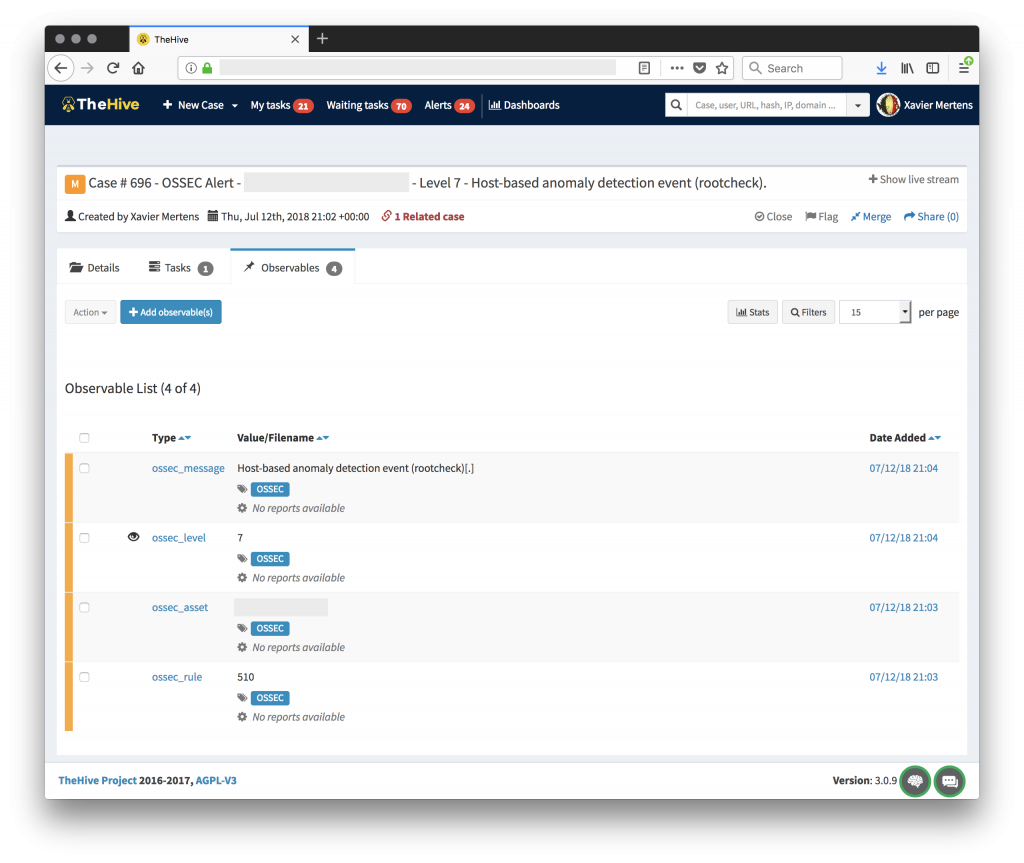
Task: Open browser downloads arrow icon
Action: (881, 68)
